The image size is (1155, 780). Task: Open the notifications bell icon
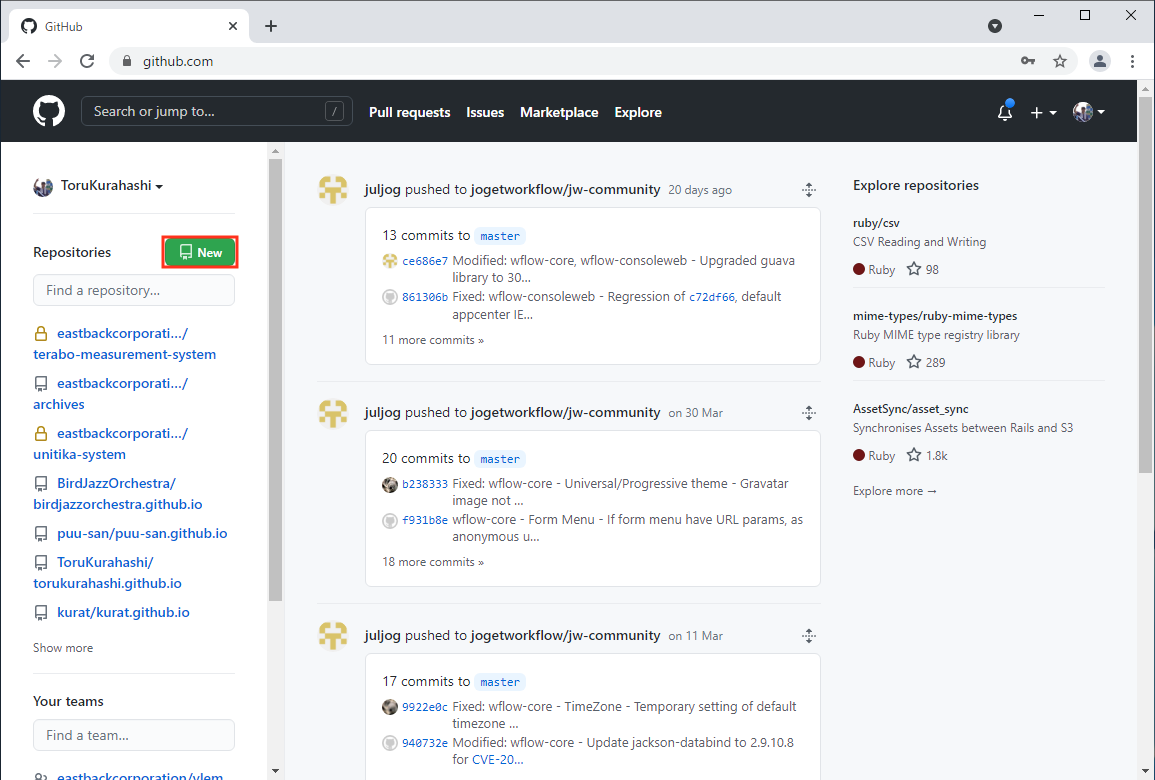tap(1005, 112)
